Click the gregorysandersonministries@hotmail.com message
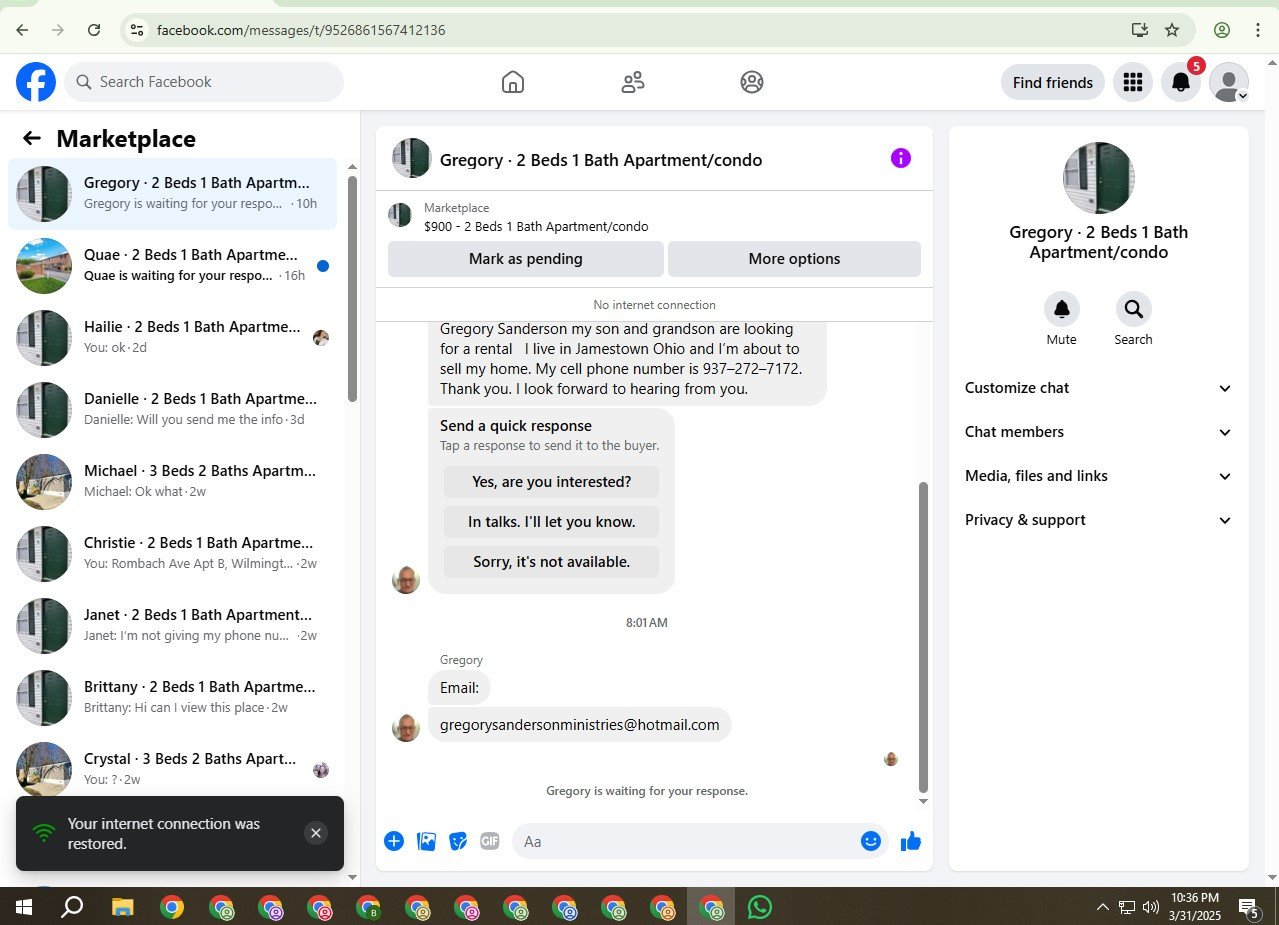 click(580, 725)
